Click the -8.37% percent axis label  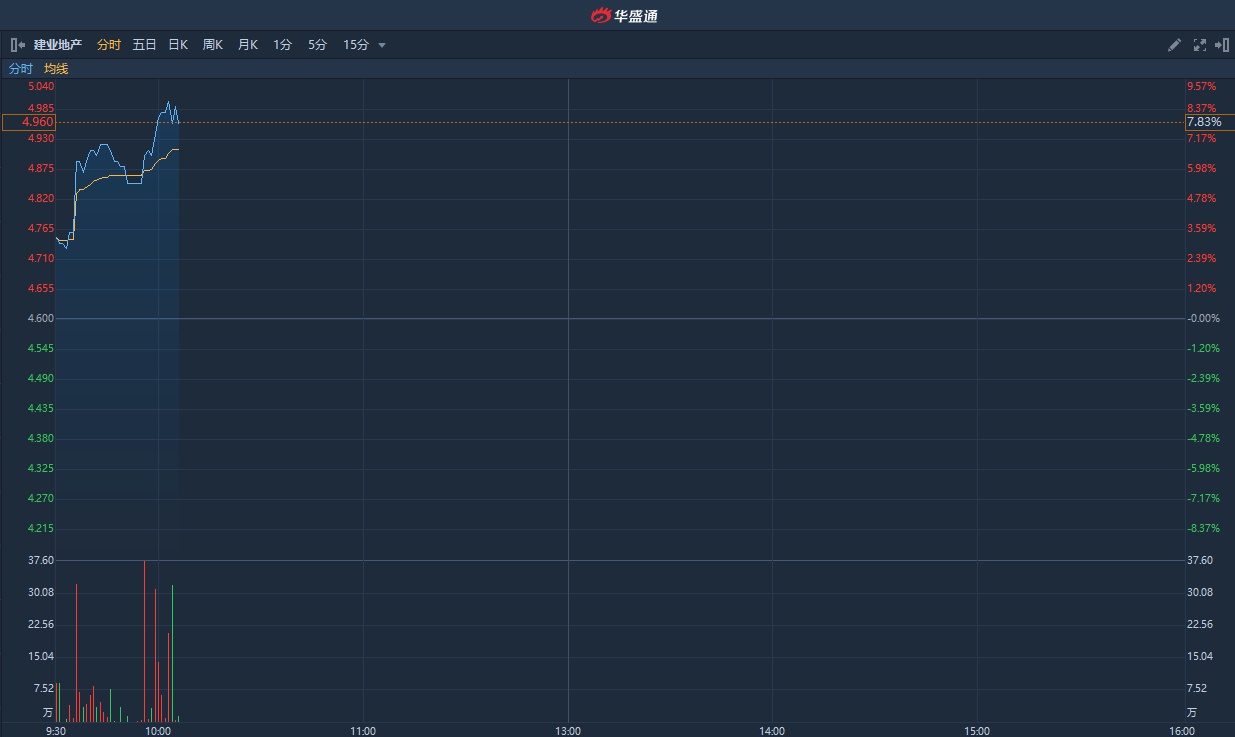(1203, 528)
